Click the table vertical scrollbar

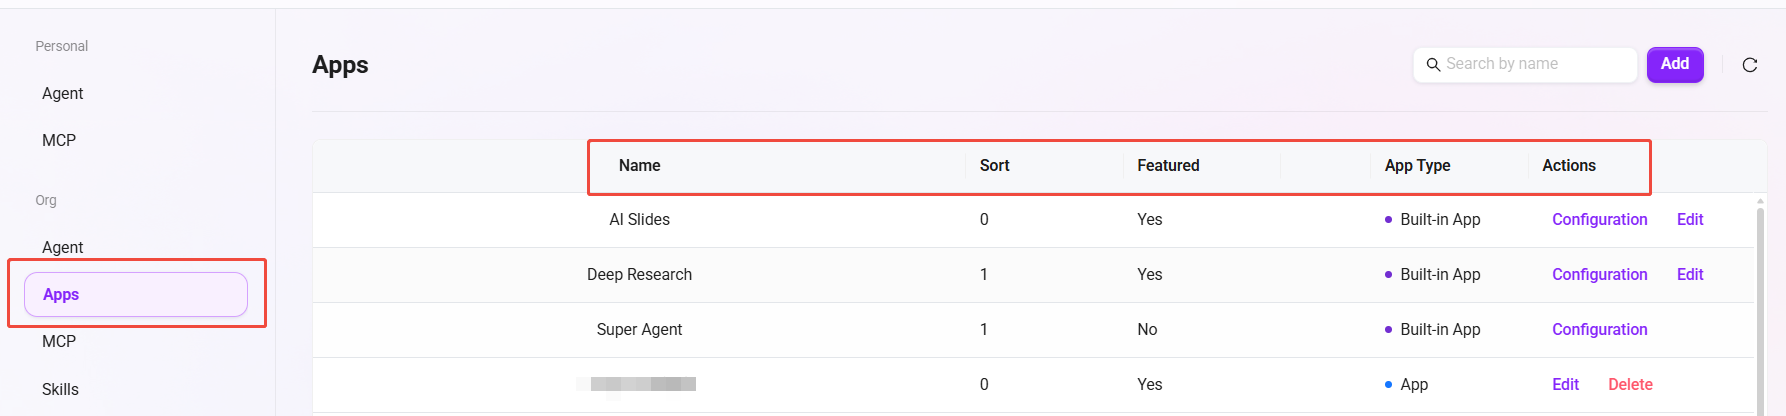coord(1760,304)
